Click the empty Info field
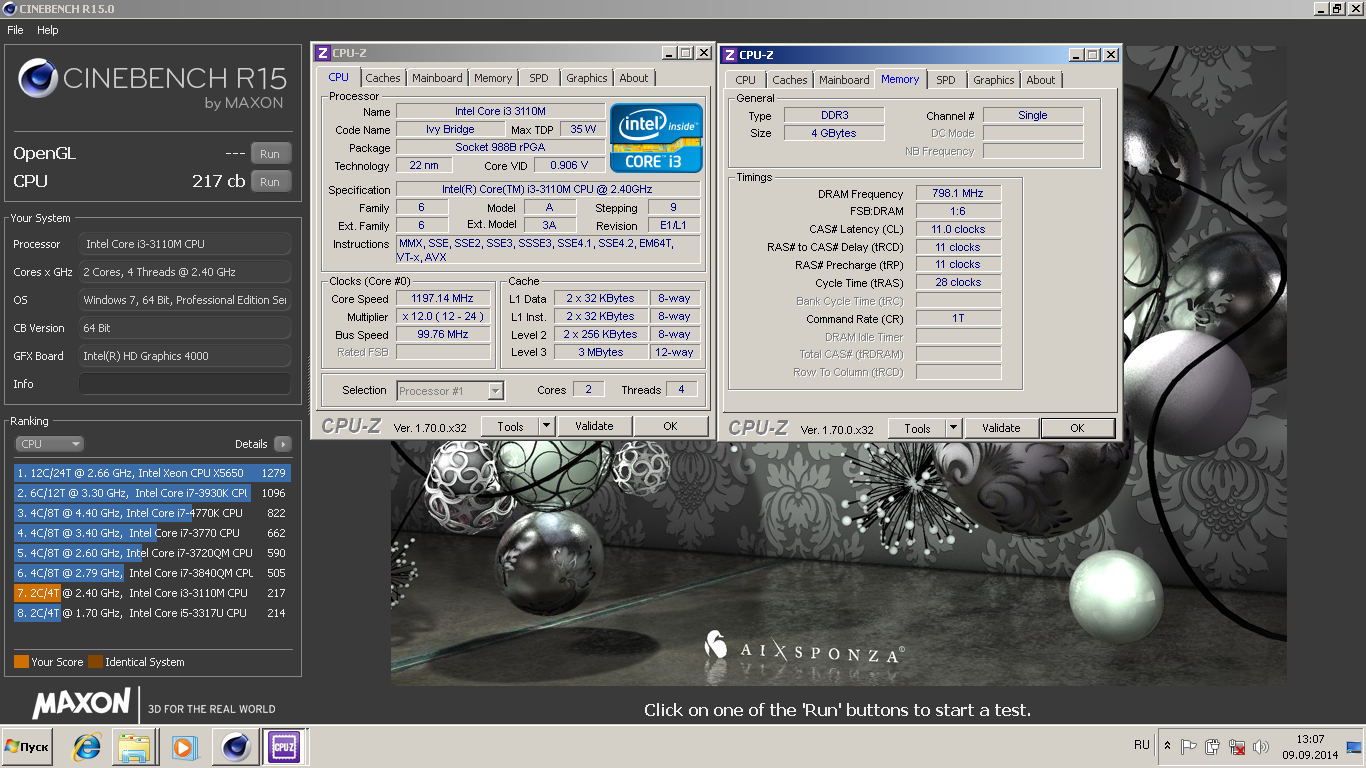 185,384
